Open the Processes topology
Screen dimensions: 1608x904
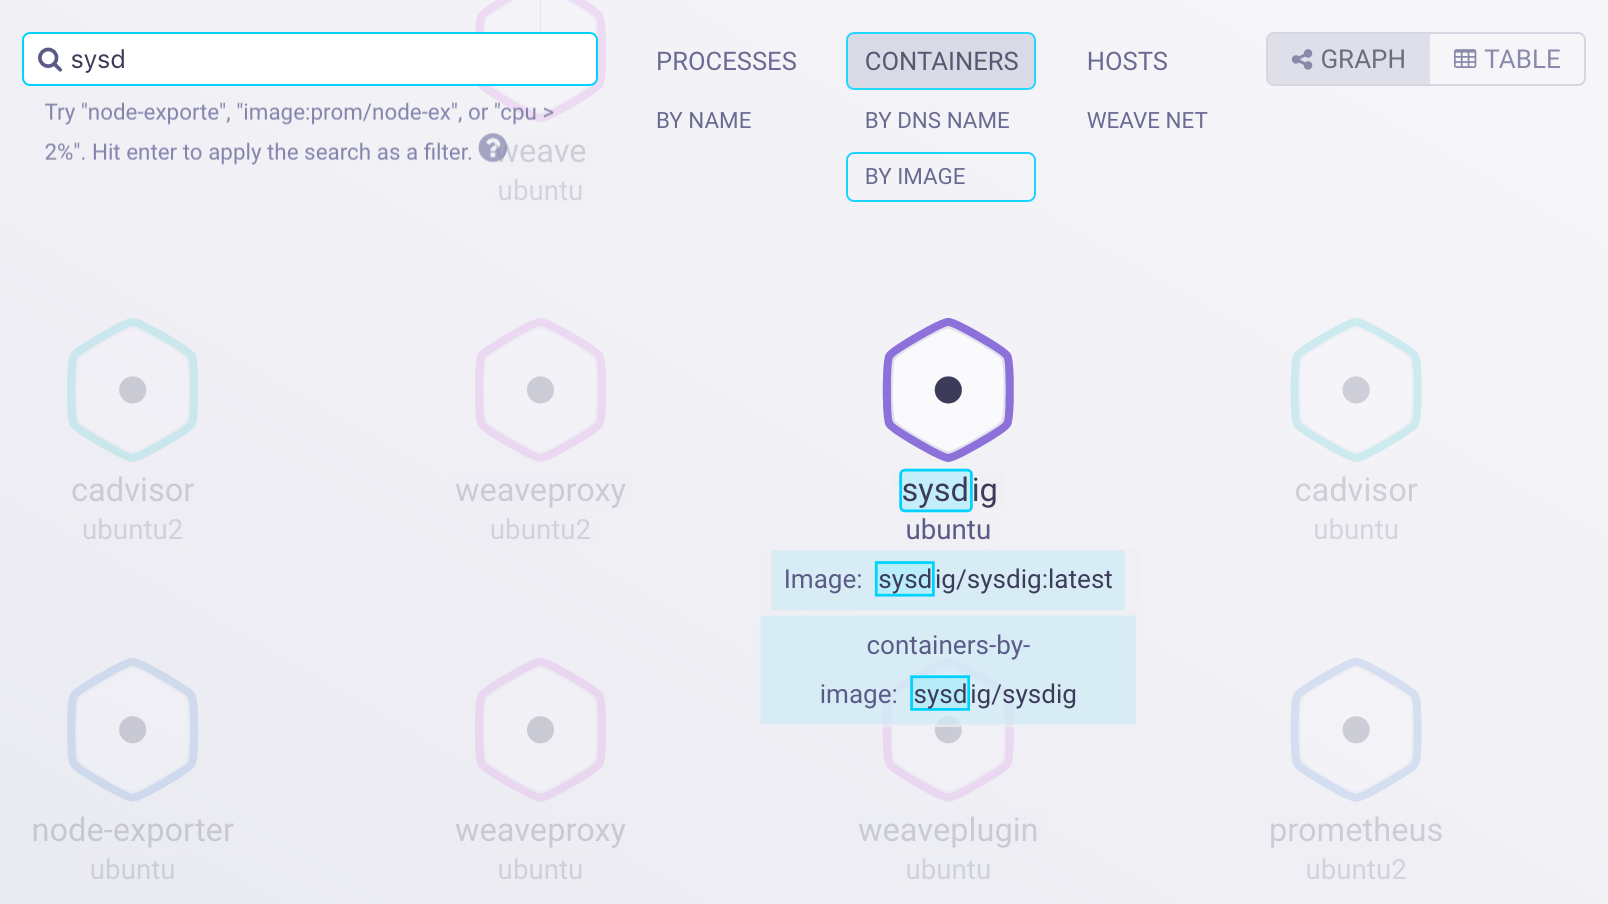(726, 62)
